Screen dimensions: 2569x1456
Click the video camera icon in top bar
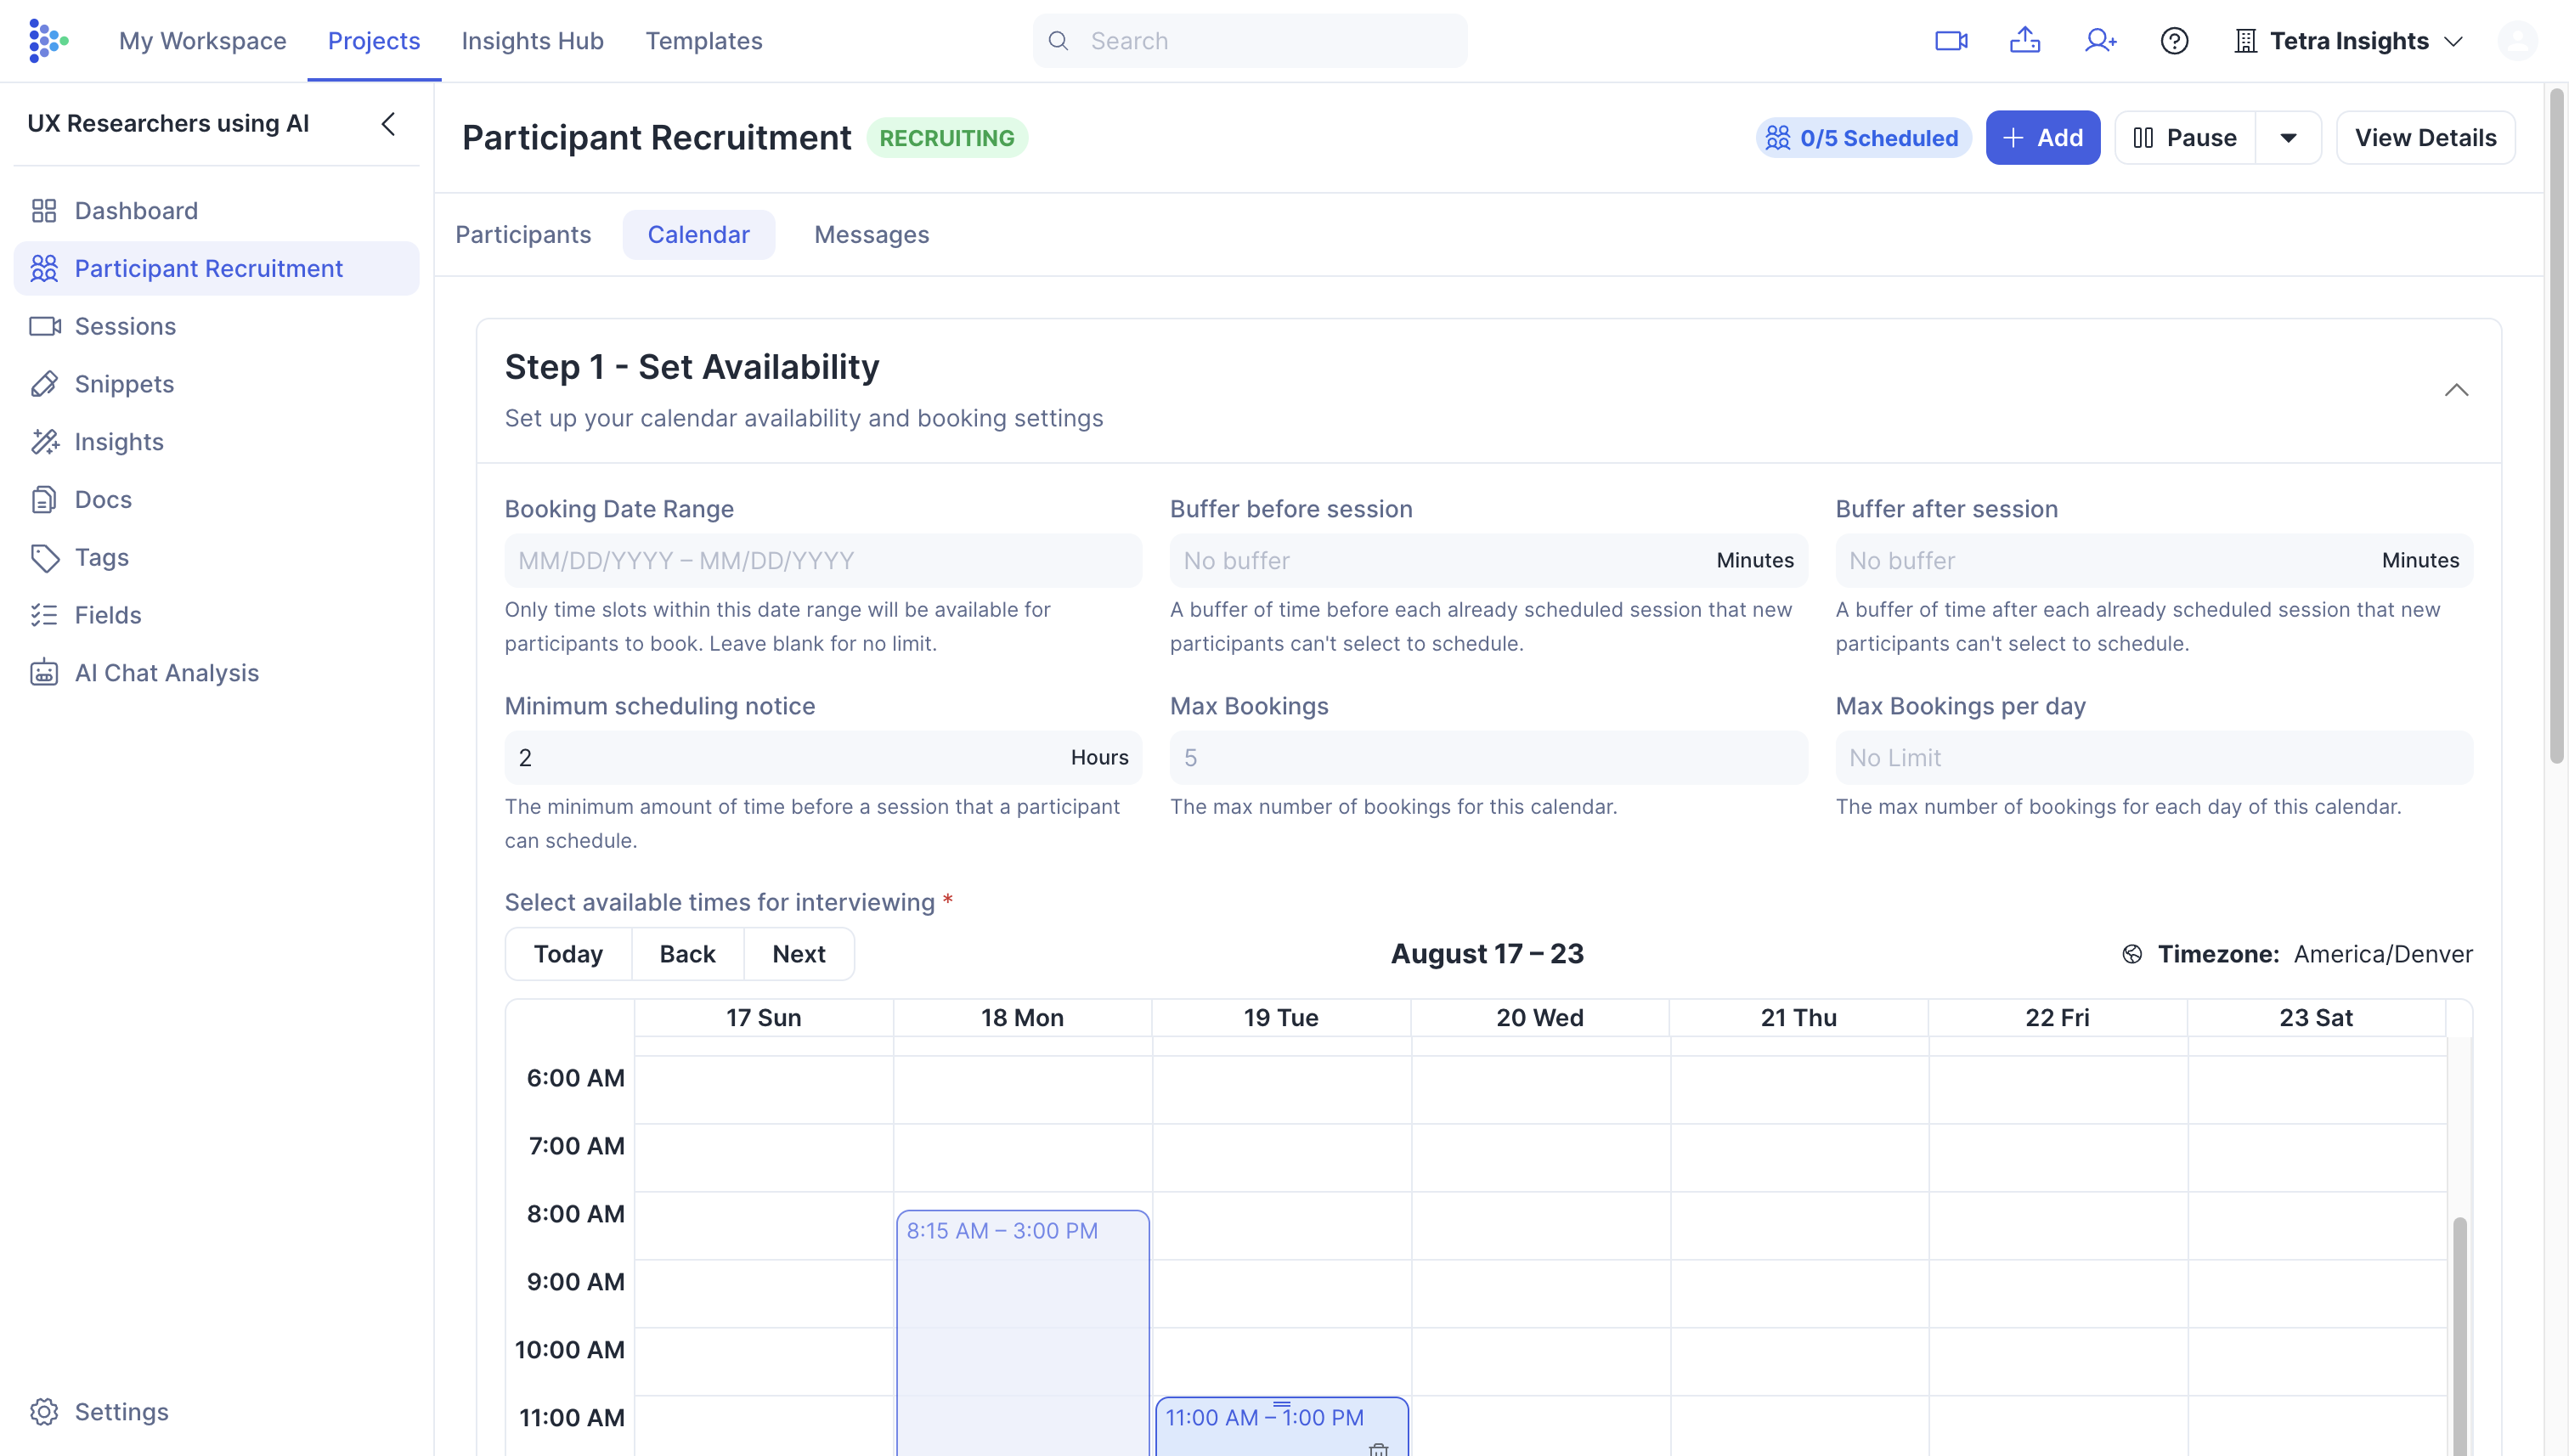[x=1950, y=41]
